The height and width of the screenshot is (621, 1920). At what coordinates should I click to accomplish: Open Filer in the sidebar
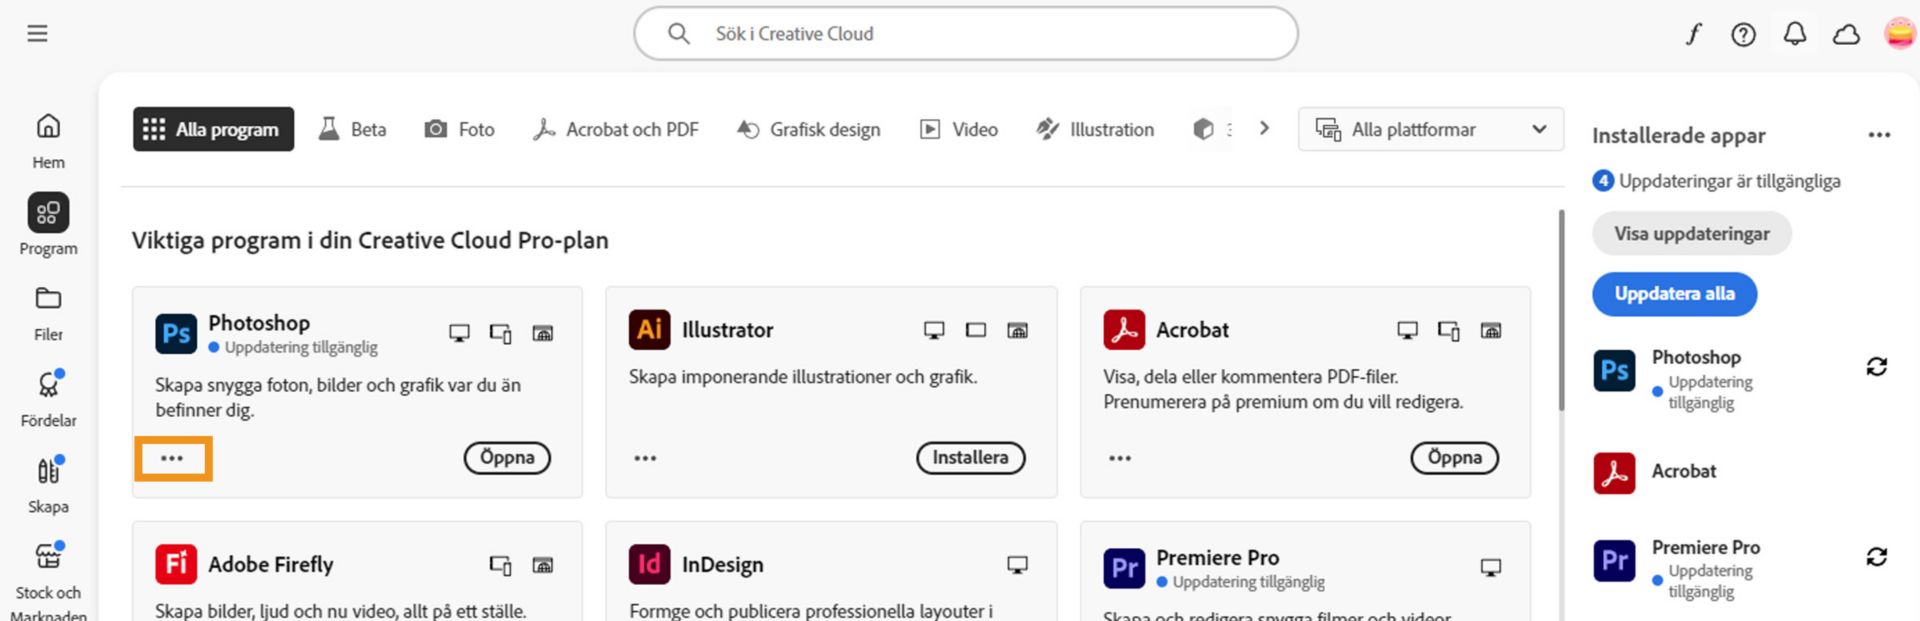tap(48, 312)
